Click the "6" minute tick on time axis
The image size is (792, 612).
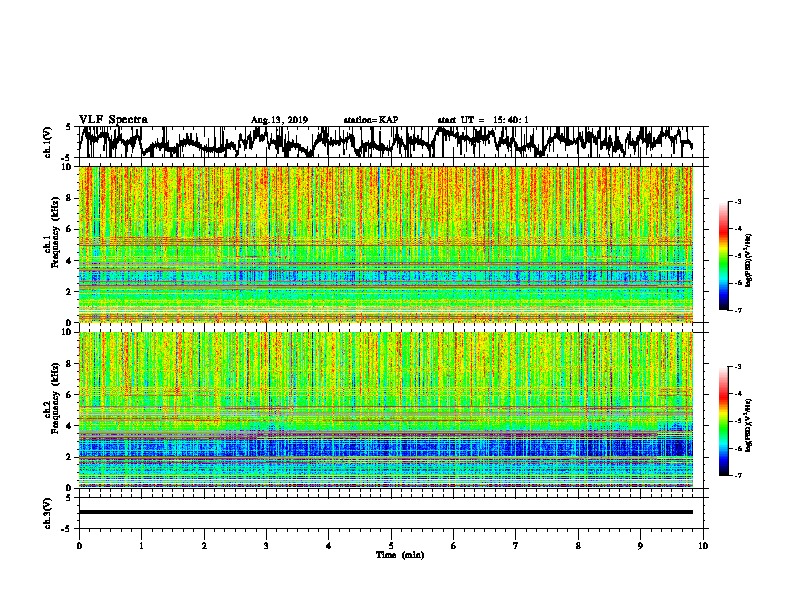[x=454, y=545]
